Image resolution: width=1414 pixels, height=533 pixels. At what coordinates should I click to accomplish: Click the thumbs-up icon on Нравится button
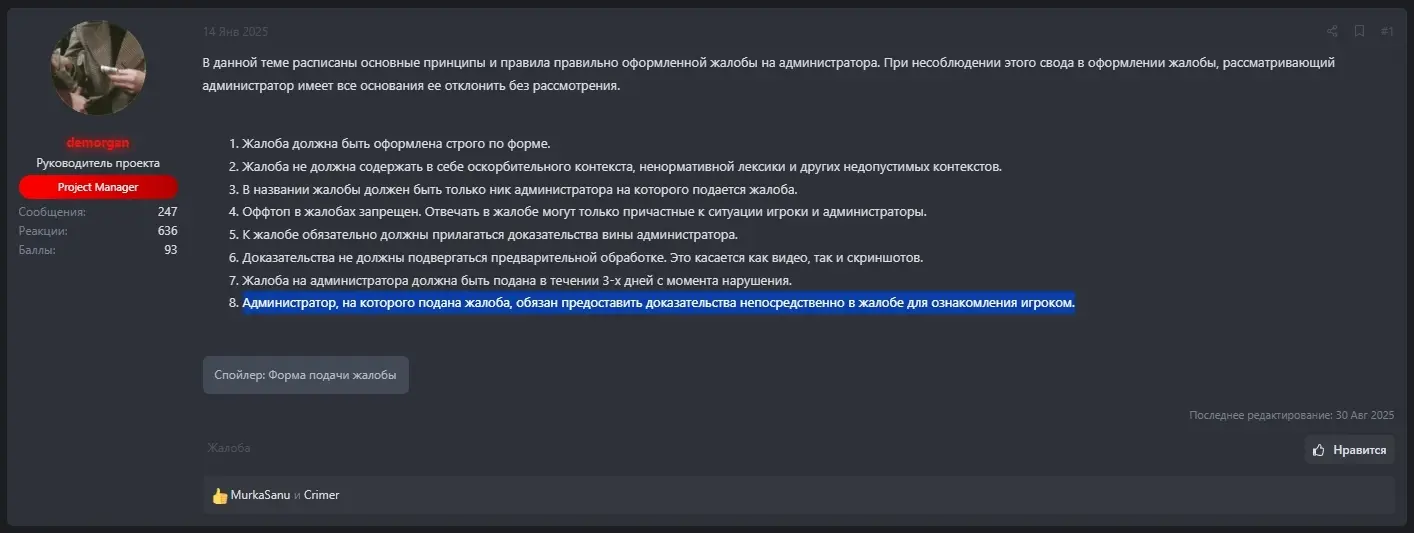coord(1319,450)
